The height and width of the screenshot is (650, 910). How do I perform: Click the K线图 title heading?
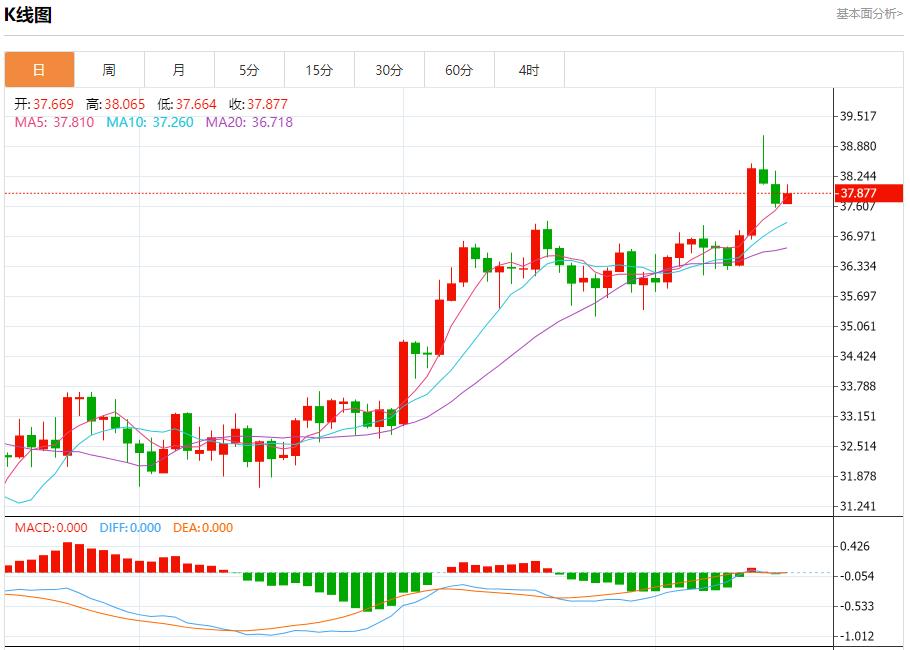28,14
